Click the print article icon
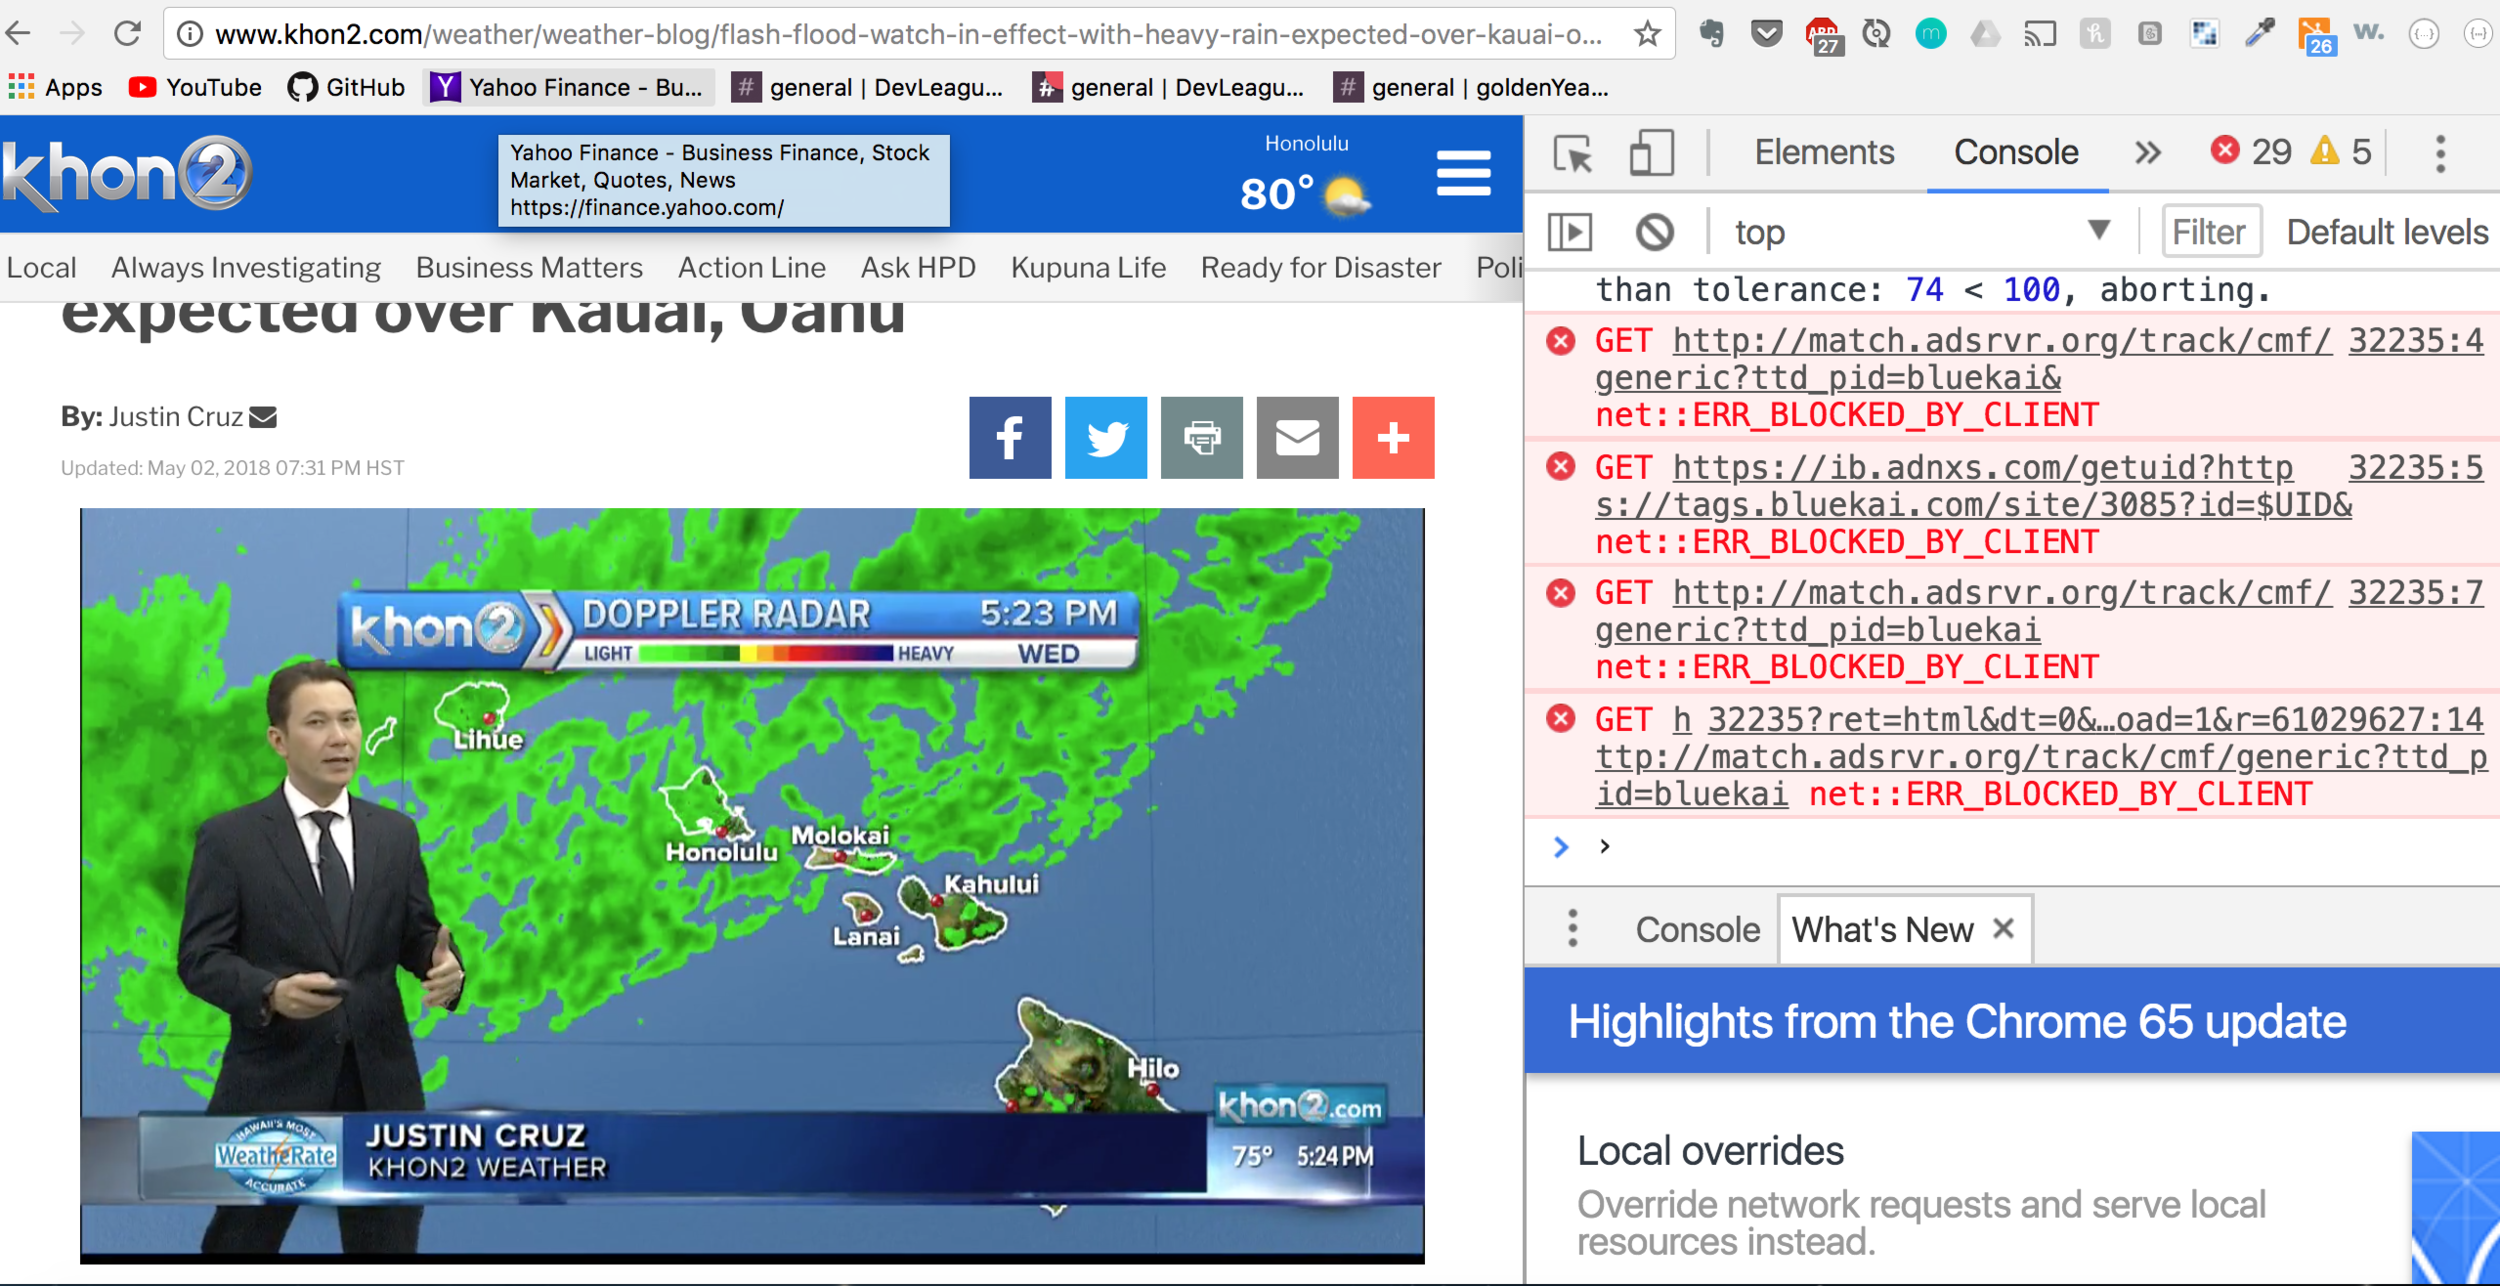The width and height of the screenshot is (2500, 1286). 1201,438
